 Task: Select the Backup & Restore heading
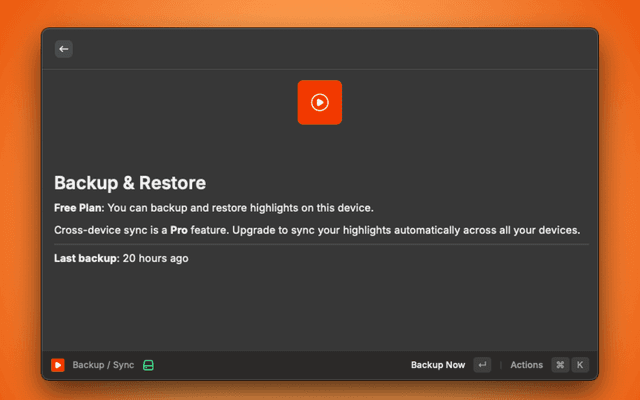[x=130, y=183]
